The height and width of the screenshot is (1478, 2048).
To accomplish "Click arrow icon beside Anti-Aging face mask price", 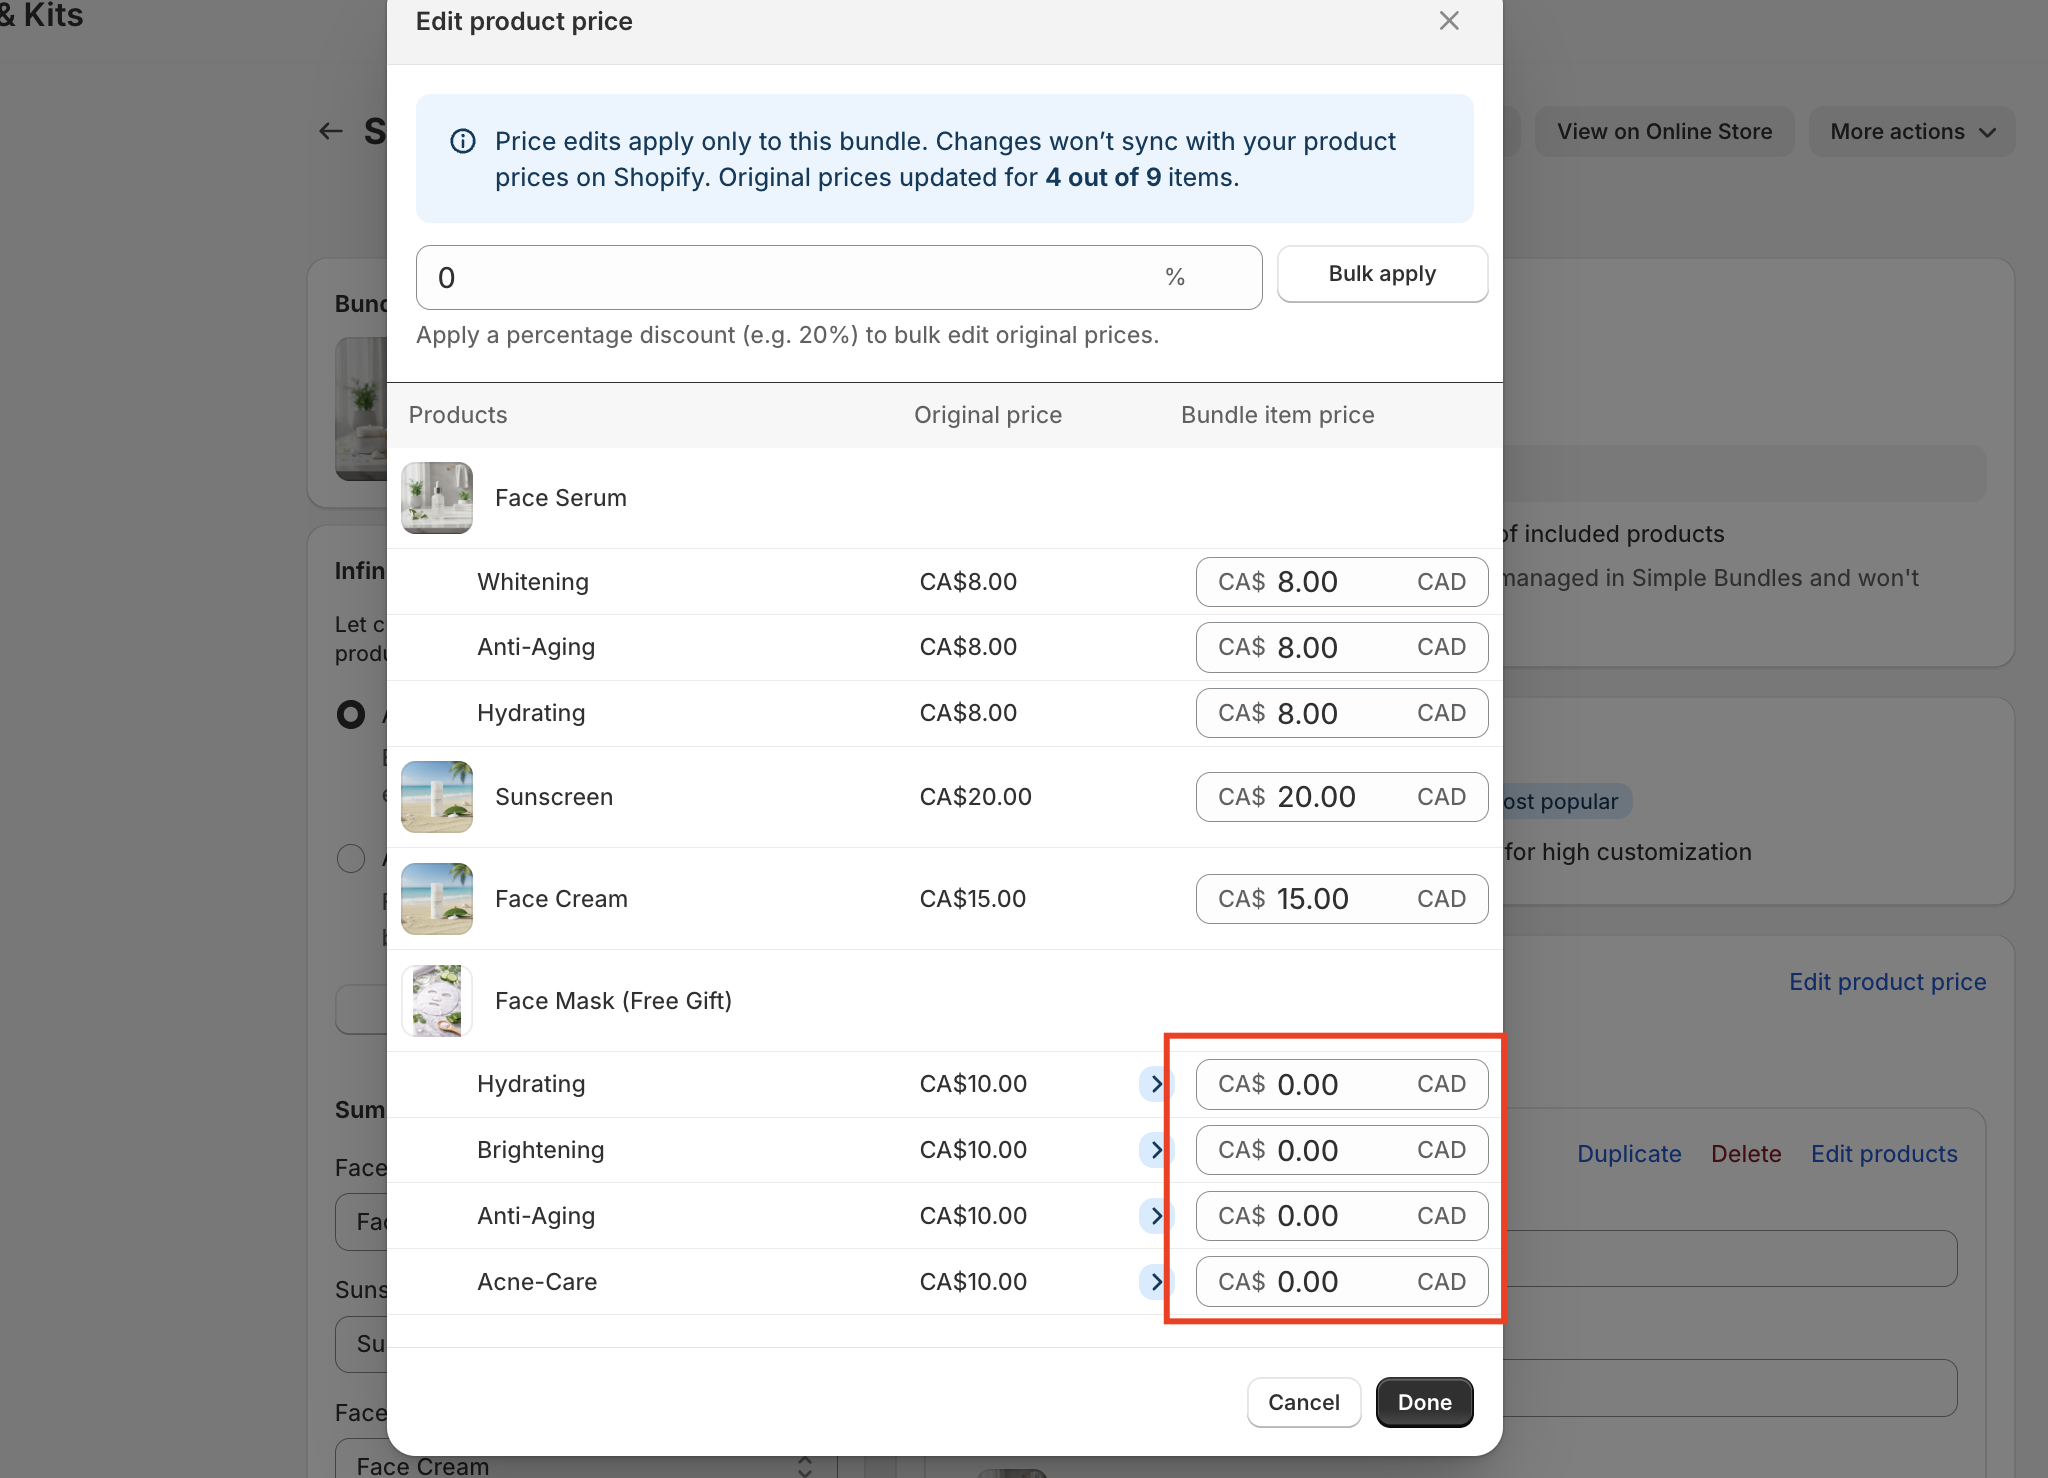I will coord(1155,1216).
